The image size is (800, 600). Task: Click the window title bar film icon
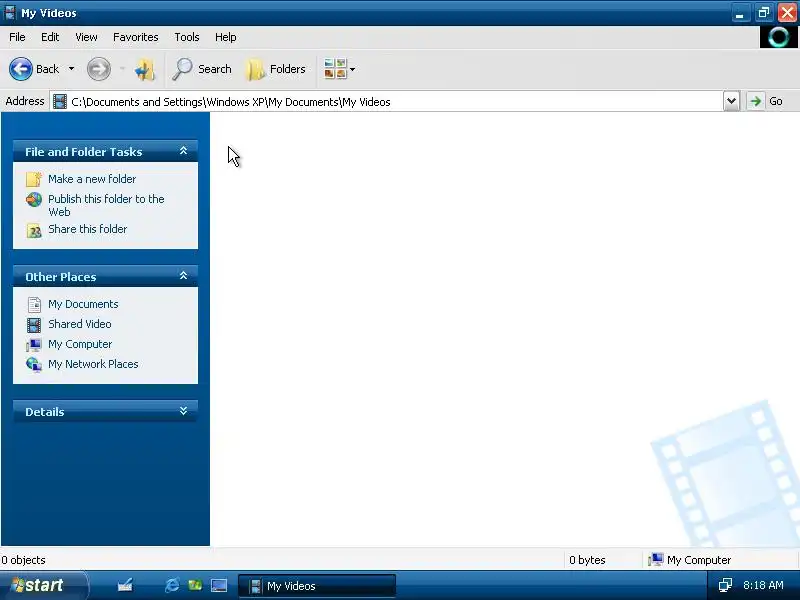point(10,12)
